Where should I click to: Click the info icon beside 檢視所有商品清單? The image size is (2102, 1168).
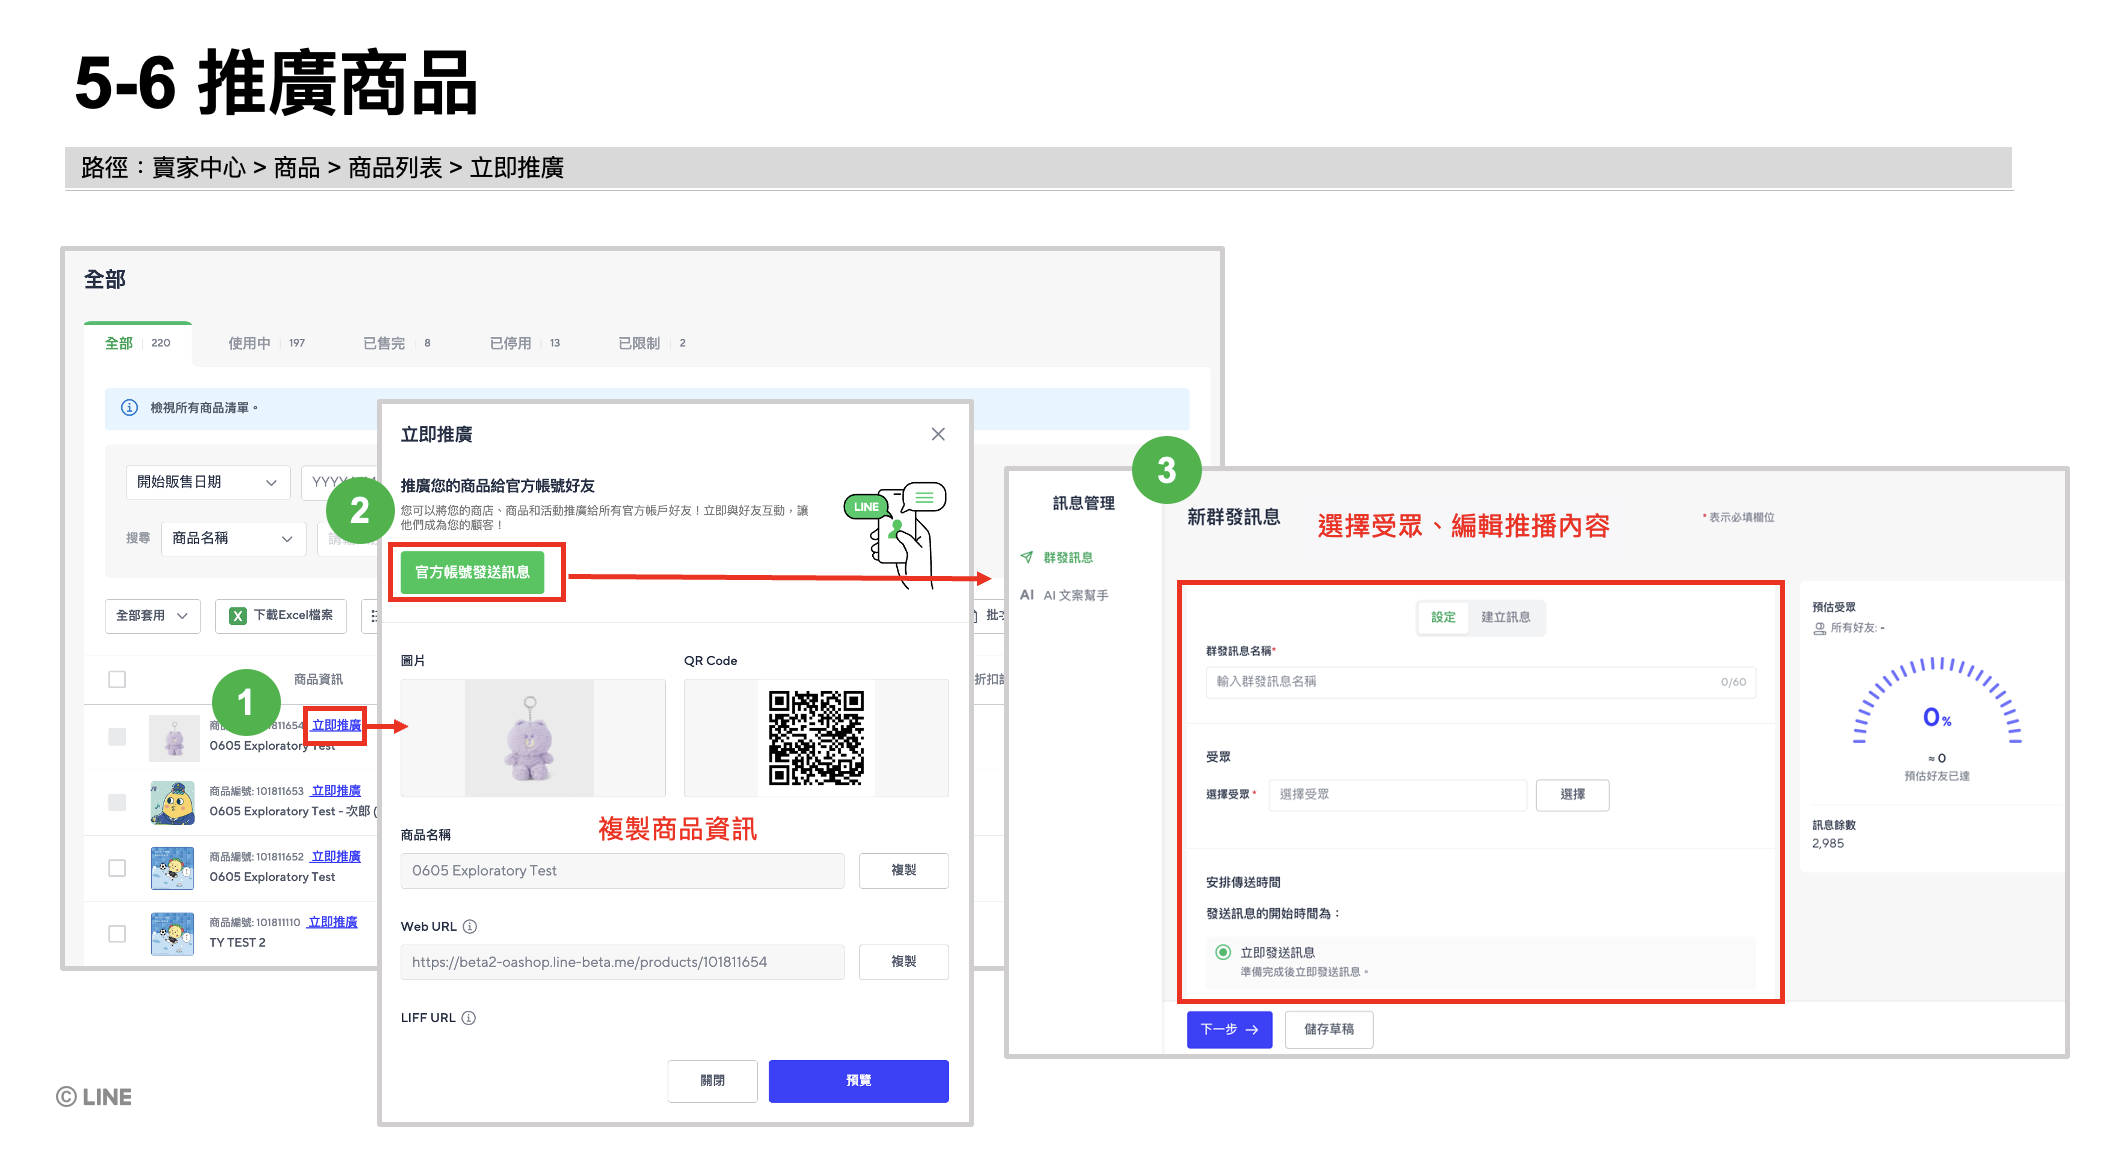pyautogui.click(x=129, y=408)
